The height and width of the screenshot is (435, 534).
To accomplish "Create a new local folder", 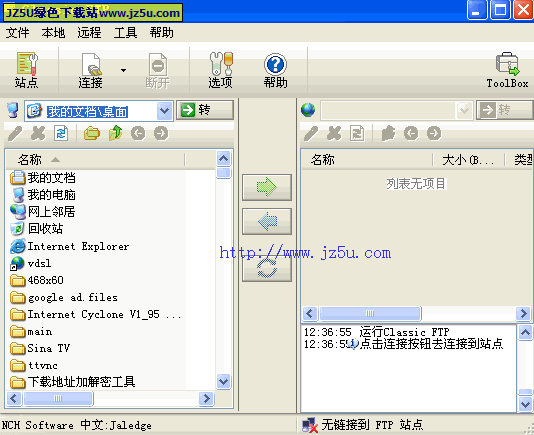I will coord(92,133).
